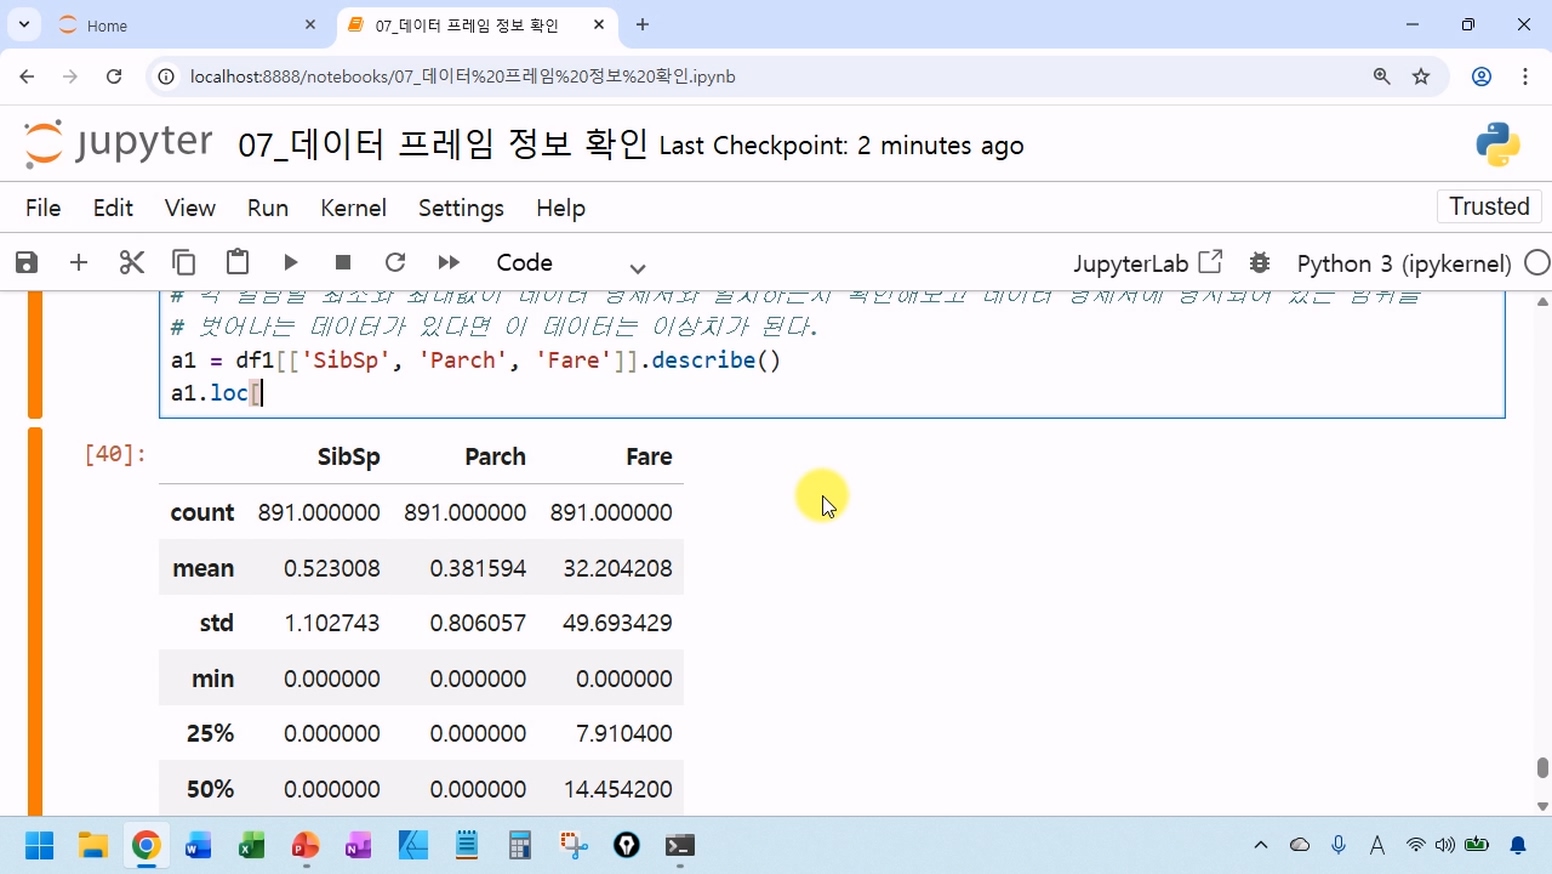Expand the browser tab search dropdown

[24, 25]
